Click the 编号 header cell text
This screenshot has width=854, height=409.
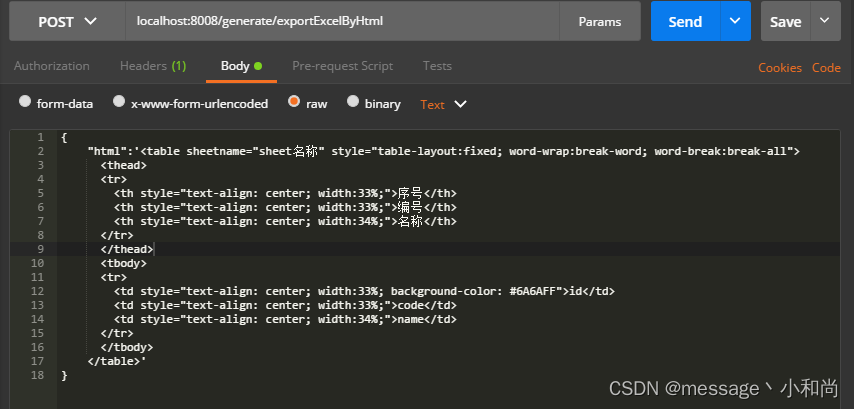pos(411,207)
